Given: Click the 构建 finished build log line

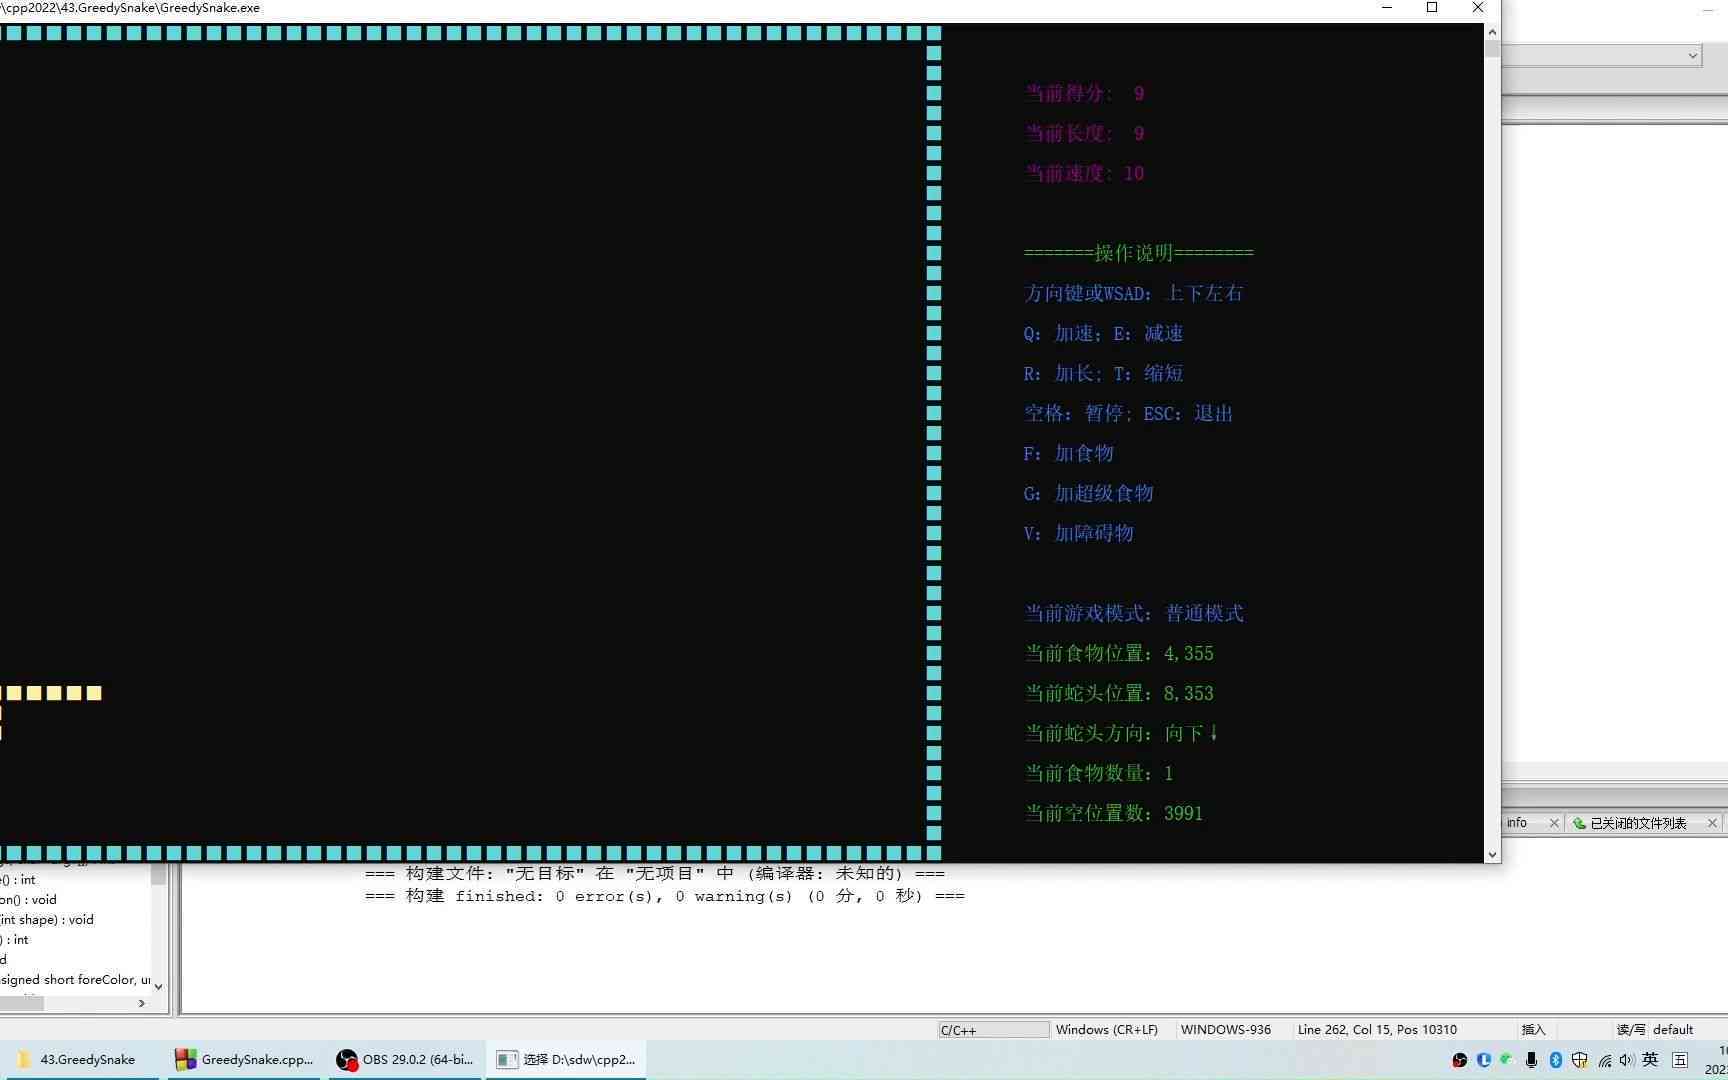Looking at the screenshot, I should tap(665, 896).
